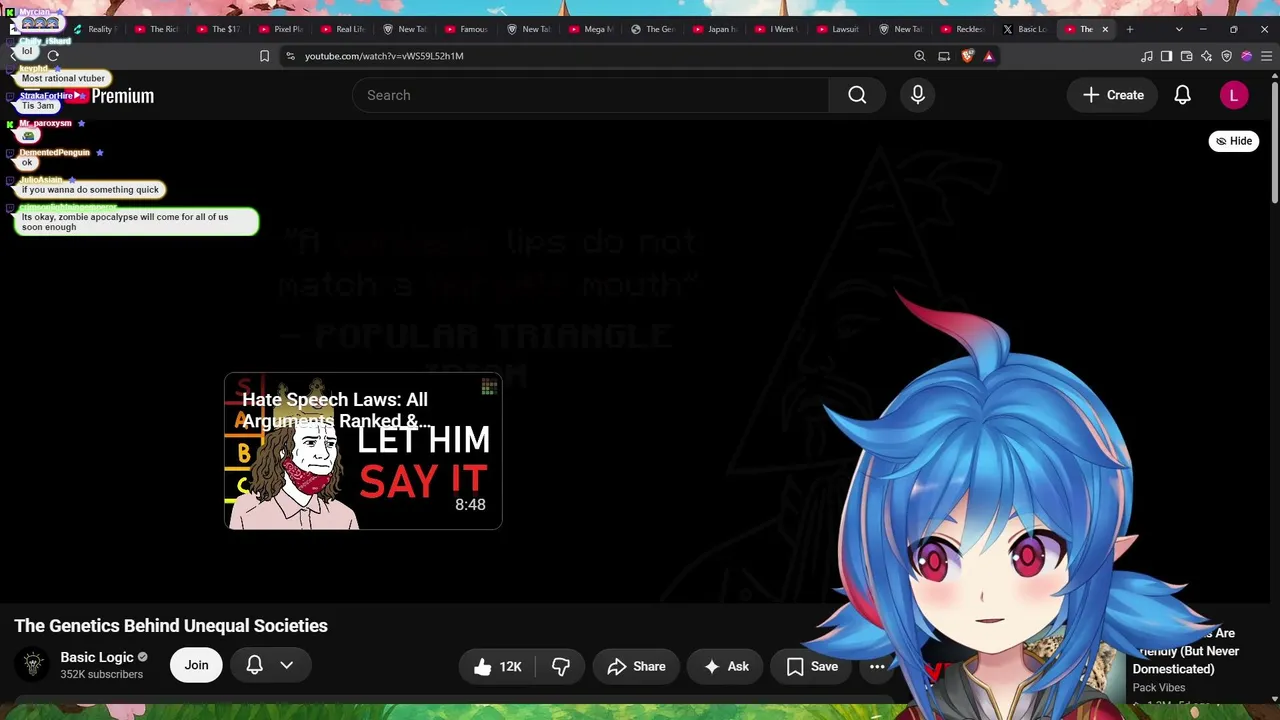The width and height of the screenshot is (1280, 720).
Task: Toggle the browser sidebar panel
Action: pyautogui.click(x=1166, y=56)
